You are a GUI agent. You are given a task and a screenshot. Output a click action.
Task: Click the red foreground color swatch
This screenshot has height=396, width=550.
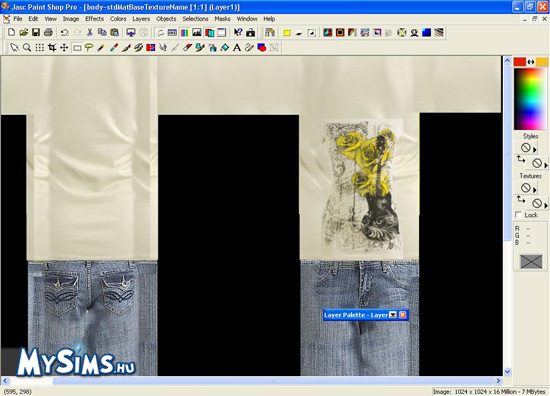(x=519, y=62)
